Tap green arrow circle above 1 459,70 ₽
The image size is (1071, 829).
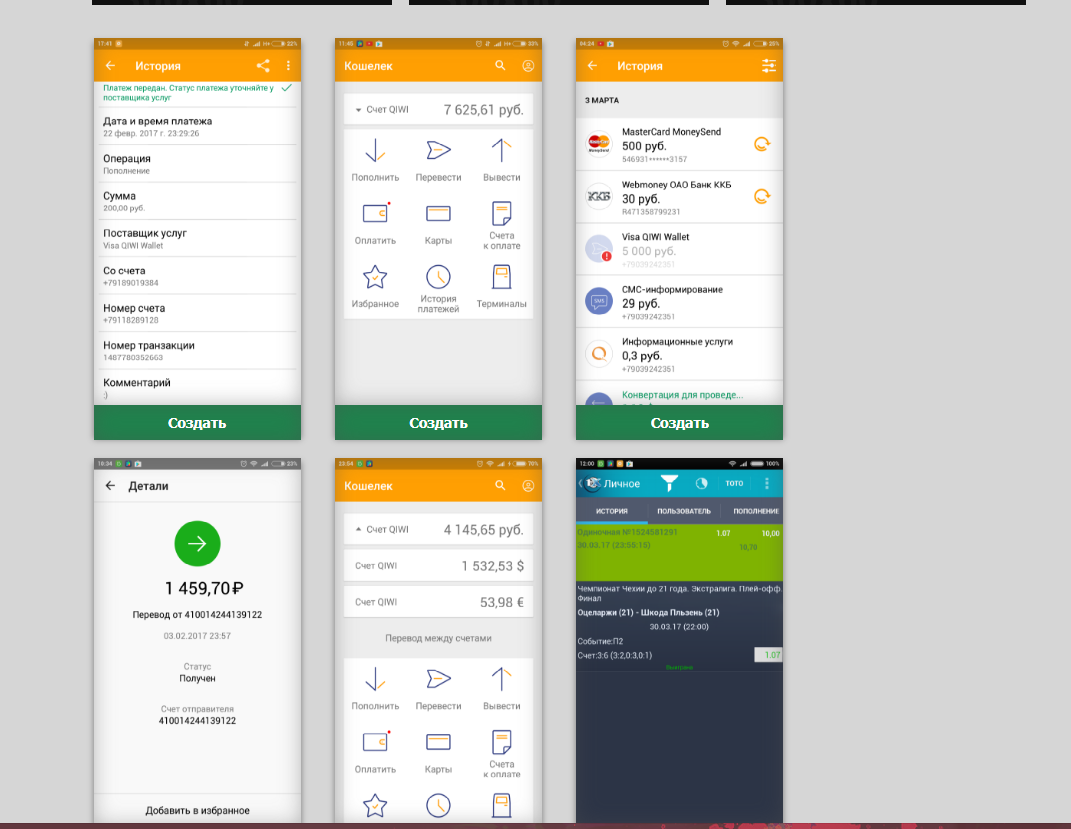point(197,544)
